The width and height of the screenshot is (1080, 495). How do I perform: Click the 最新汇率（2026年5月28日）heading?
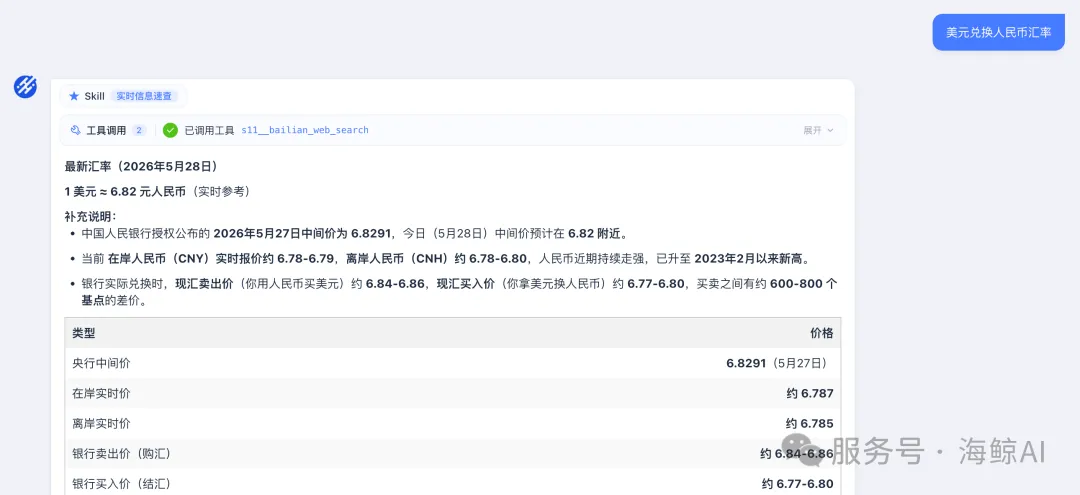(141, 167)
